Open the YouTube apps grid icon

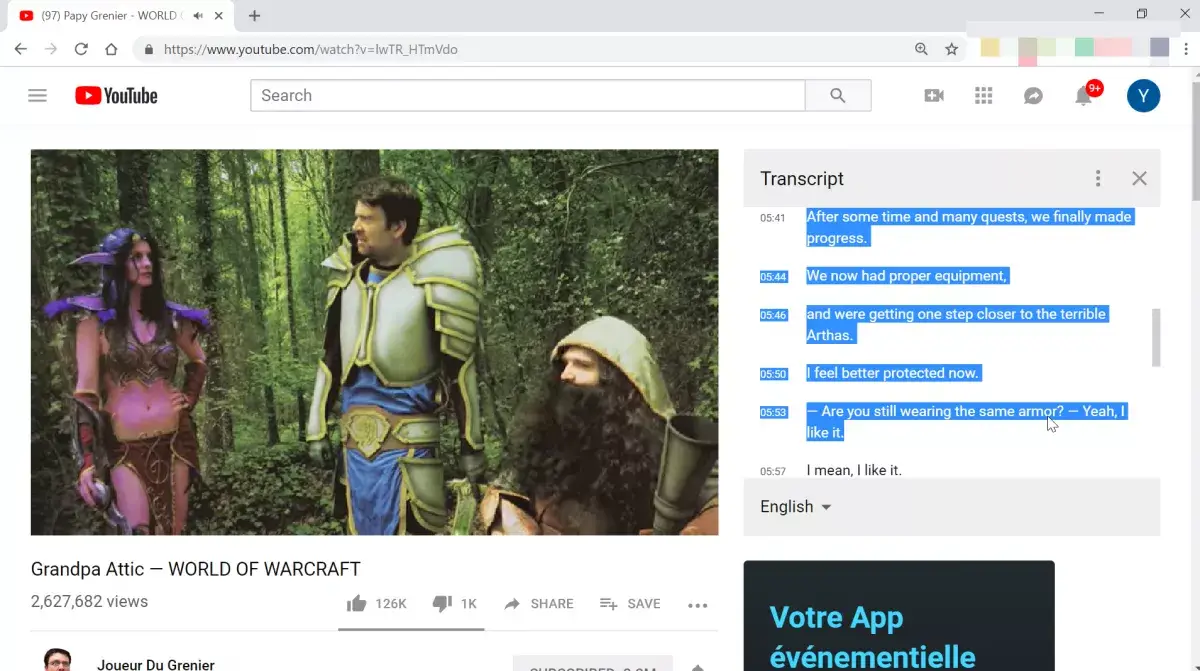click(983, 95)
